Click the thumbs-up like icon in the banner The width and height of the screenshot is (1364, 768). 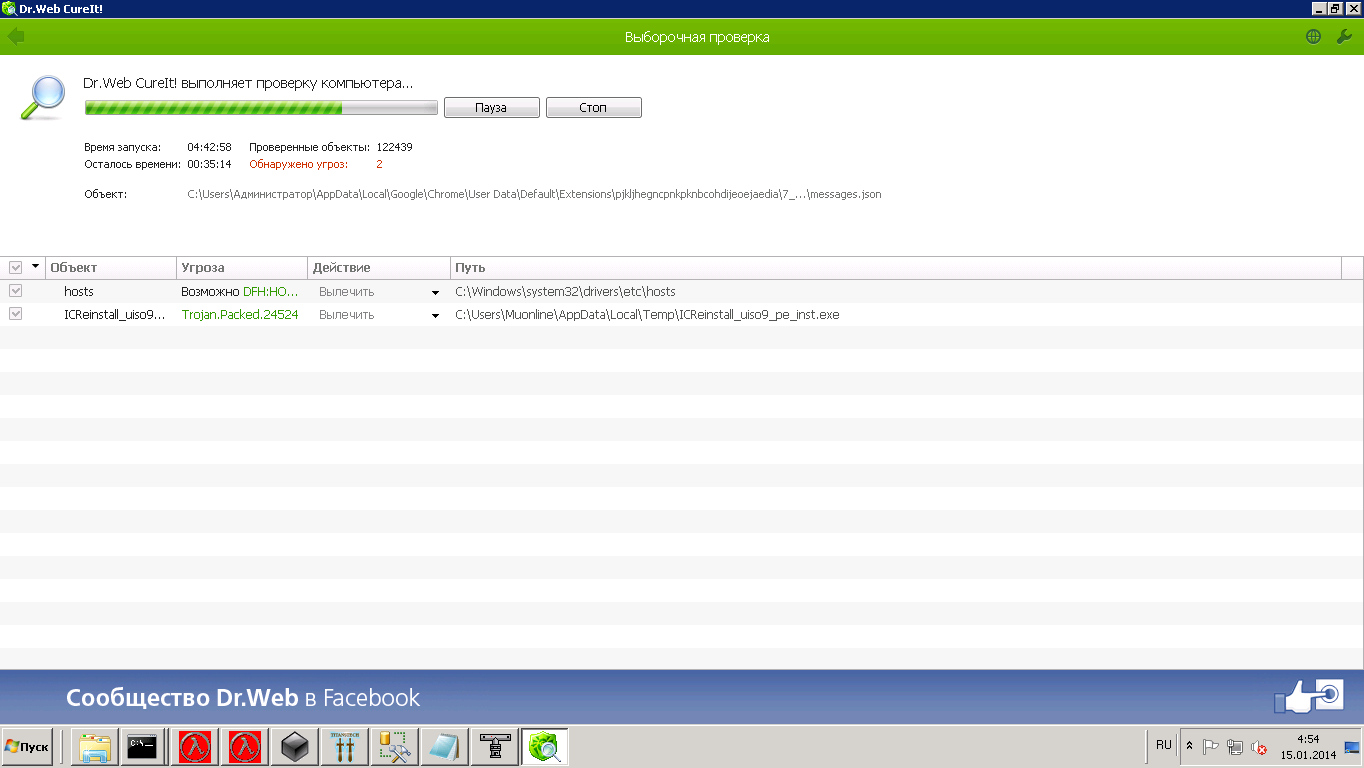click(1309, 696)
